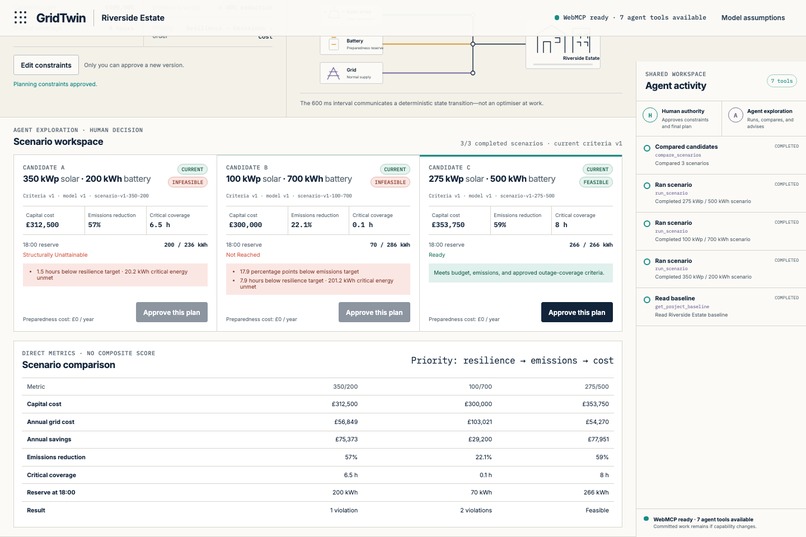The image size is (806, 537).
Task: Click the 275/500 comparison column header
Action: pyautogui.click(x=596, y=386)
